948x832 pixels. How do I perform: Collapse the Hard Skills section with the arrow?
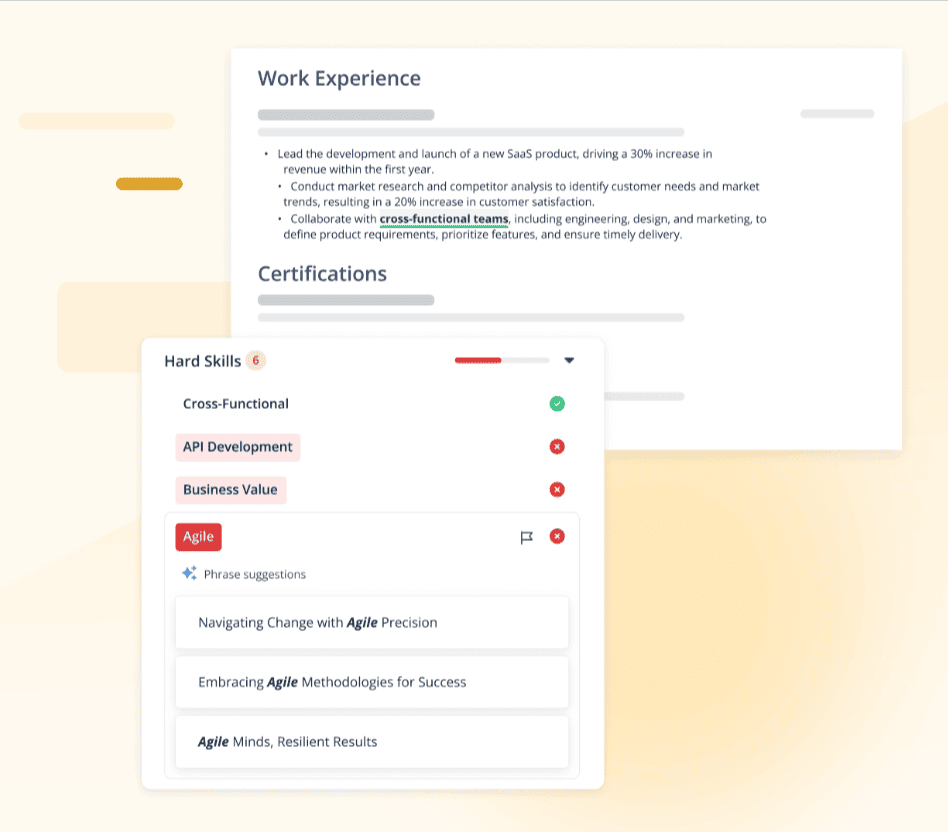569,360
